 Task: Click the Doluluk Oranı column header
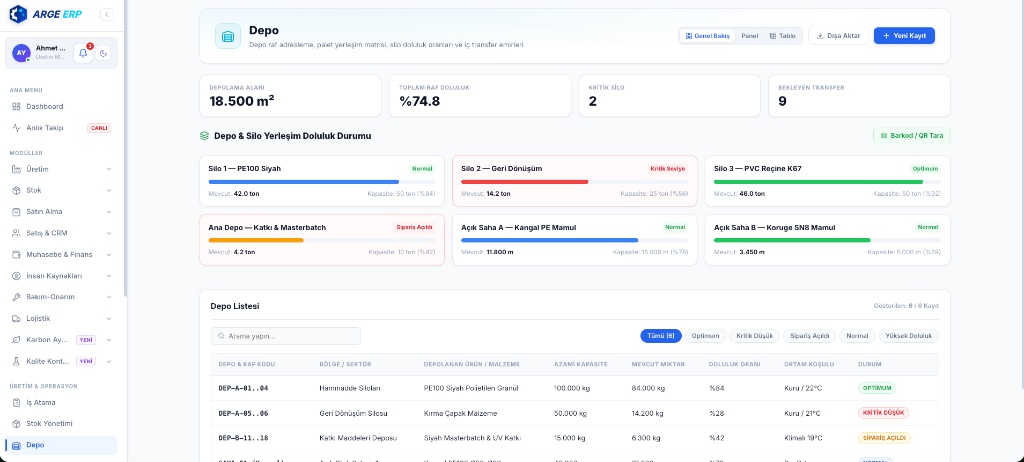click(734, 364)
